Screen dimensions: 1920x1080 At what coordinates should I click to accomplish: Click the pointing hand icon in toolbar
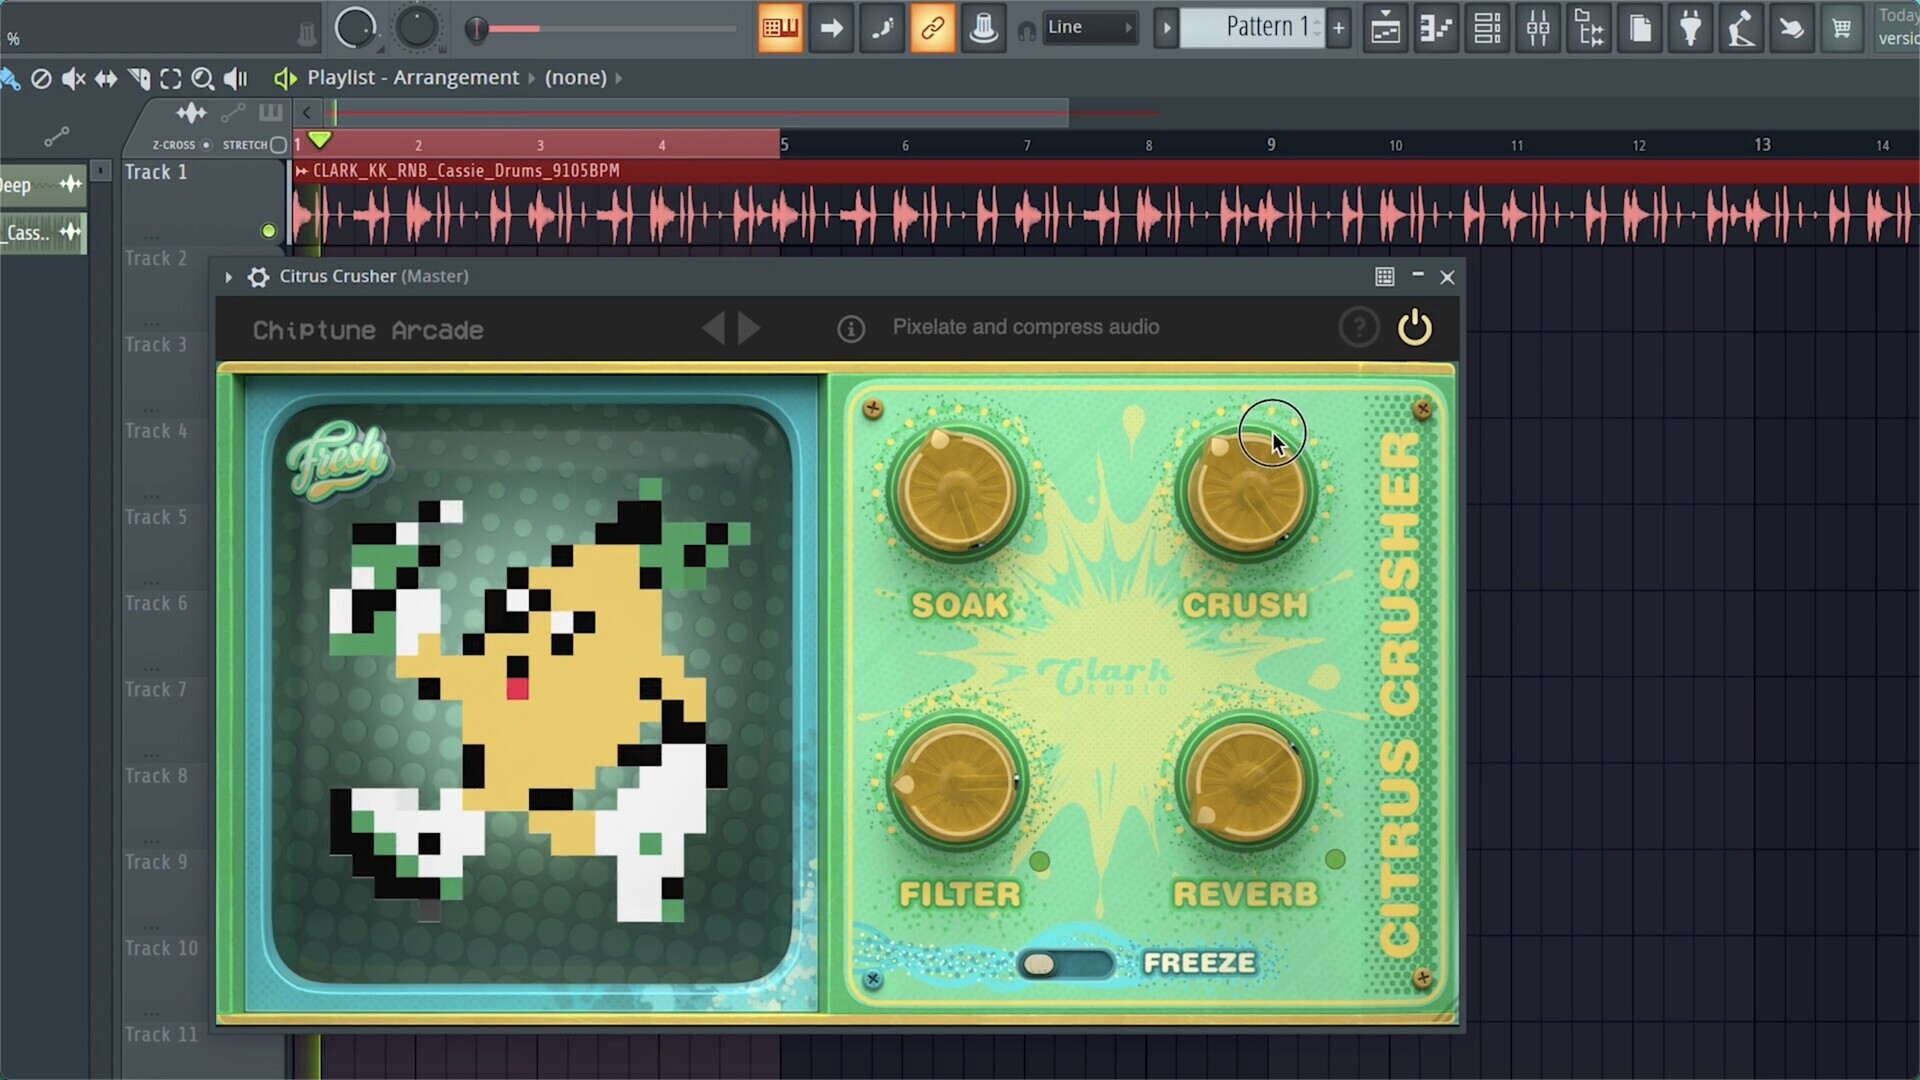coord(1792,28)
